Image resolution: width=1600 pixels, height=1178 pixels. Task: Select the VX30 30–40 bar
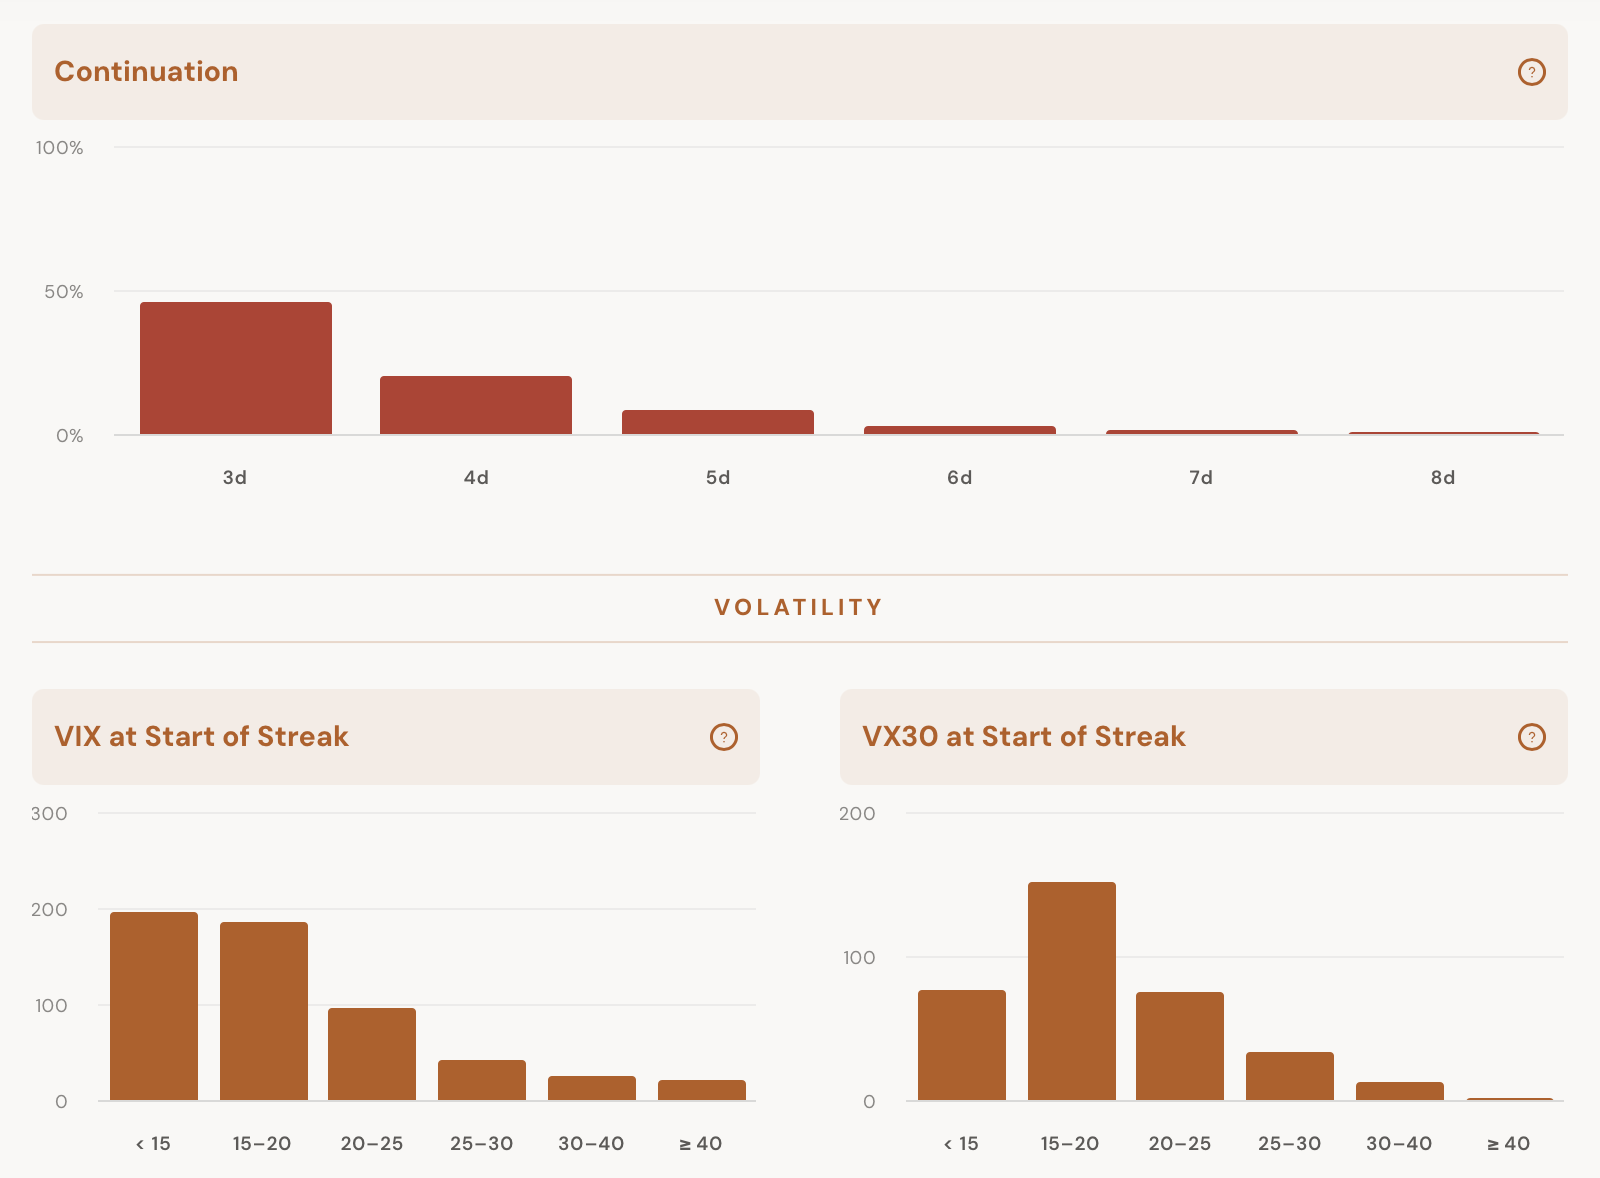(1400, 1091)
